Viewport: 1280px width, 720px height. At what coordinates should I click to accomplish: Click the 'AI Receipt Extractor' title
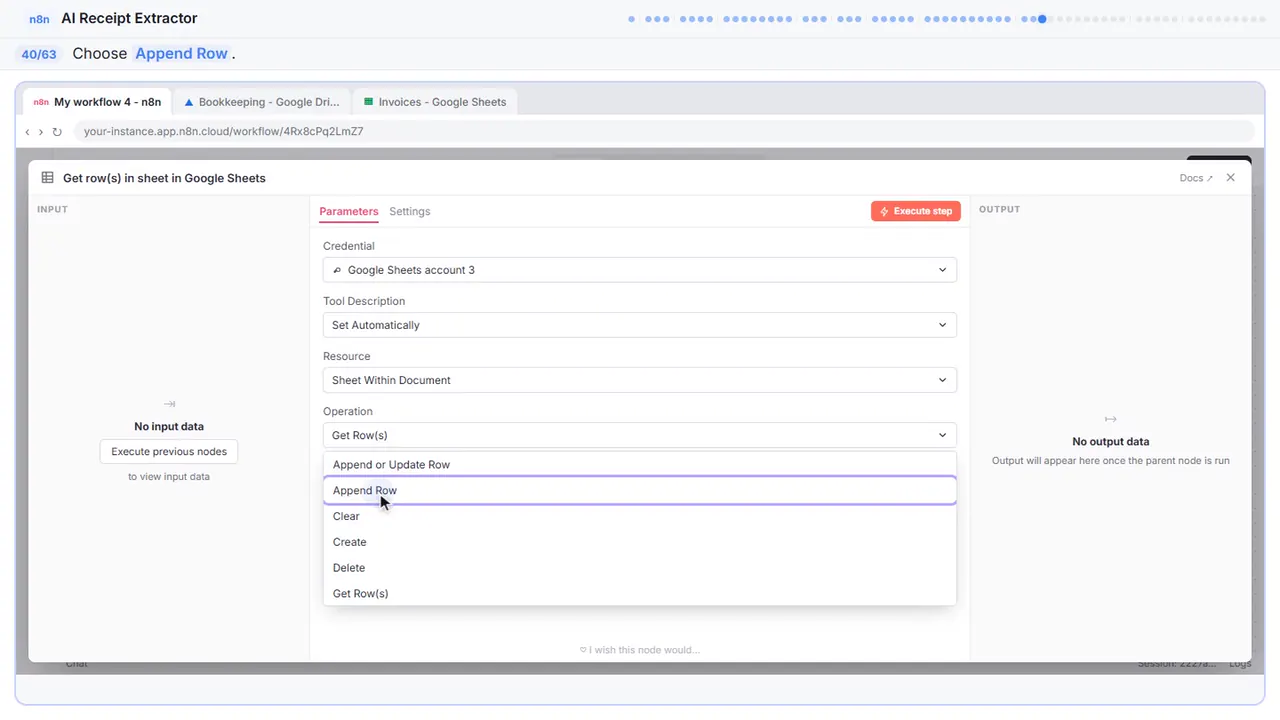point(129,19)
